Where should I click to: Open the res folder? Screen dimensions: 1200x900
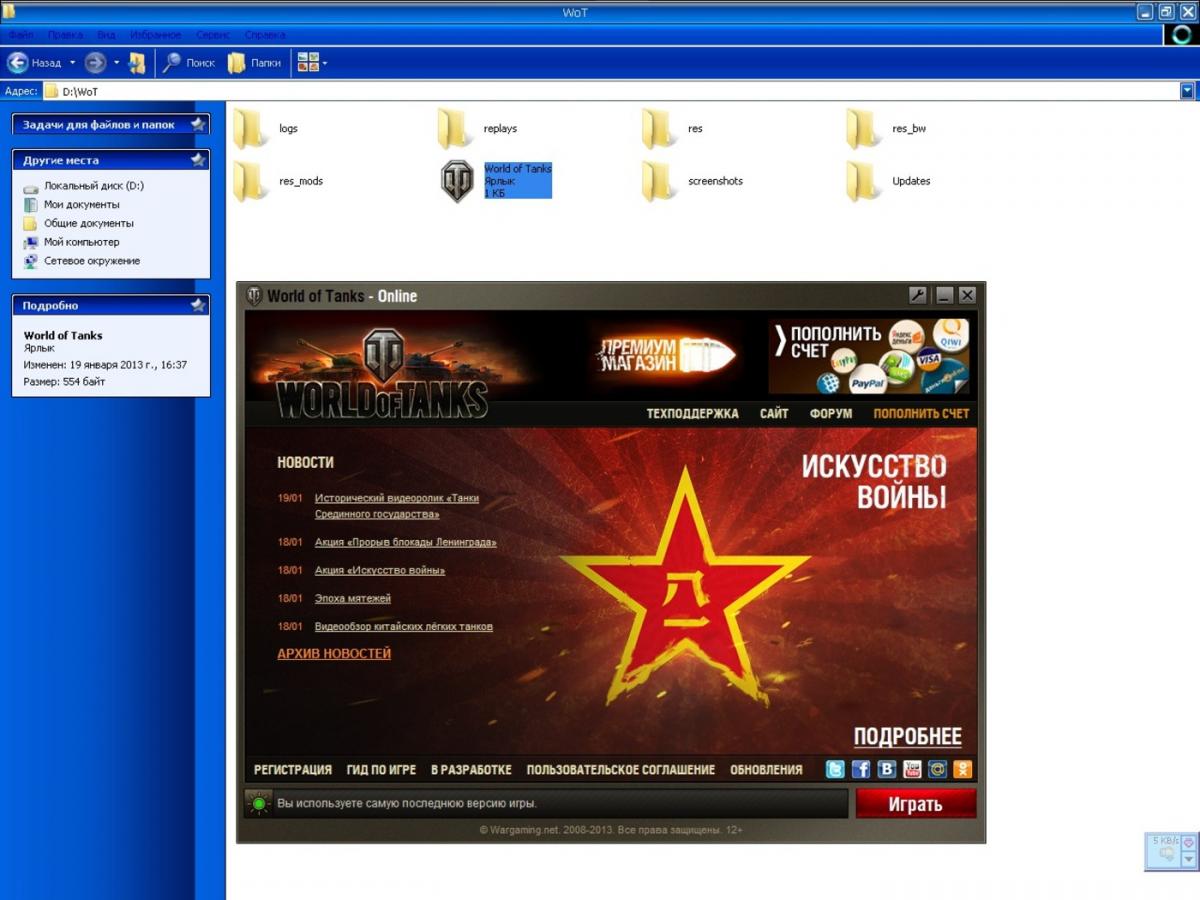tap(660, 129)
